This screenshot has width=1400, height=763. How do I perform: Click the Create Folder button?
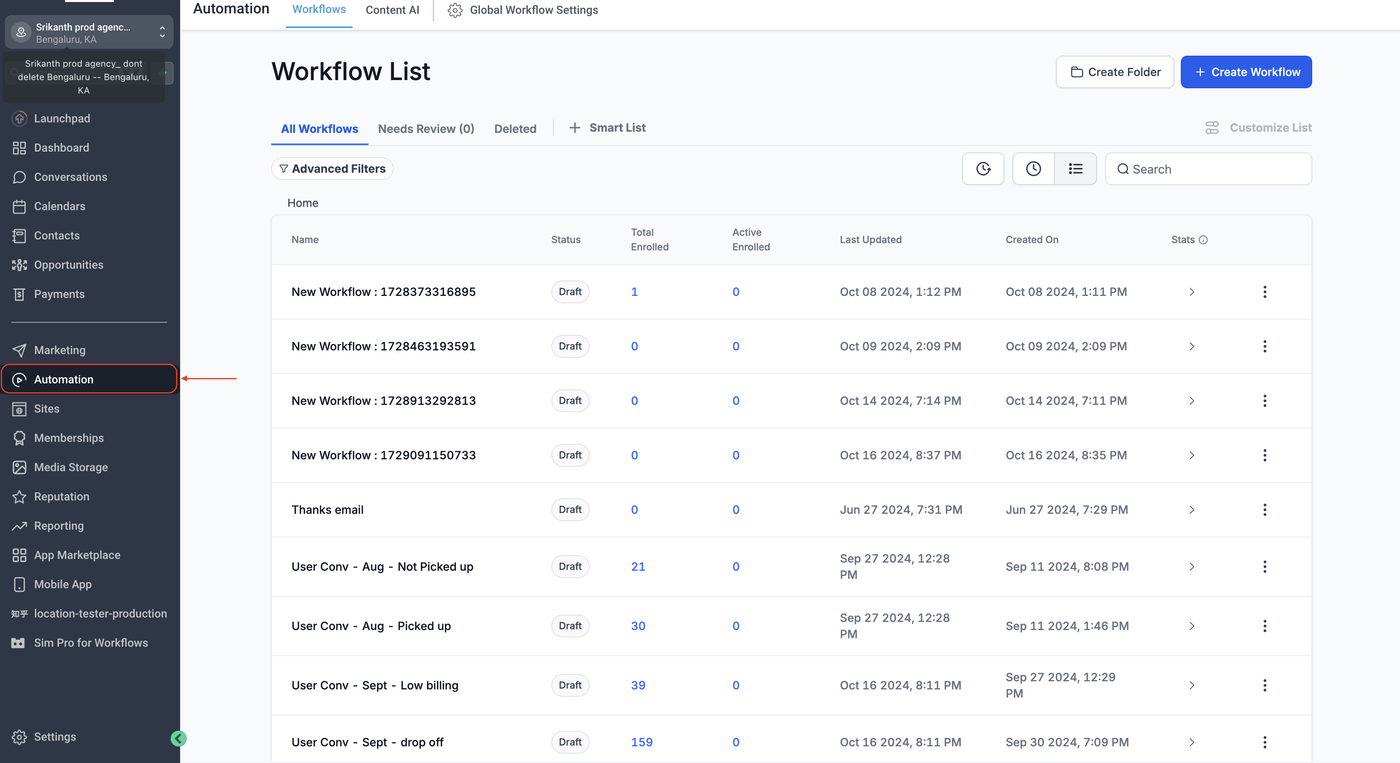[1115, 72]
